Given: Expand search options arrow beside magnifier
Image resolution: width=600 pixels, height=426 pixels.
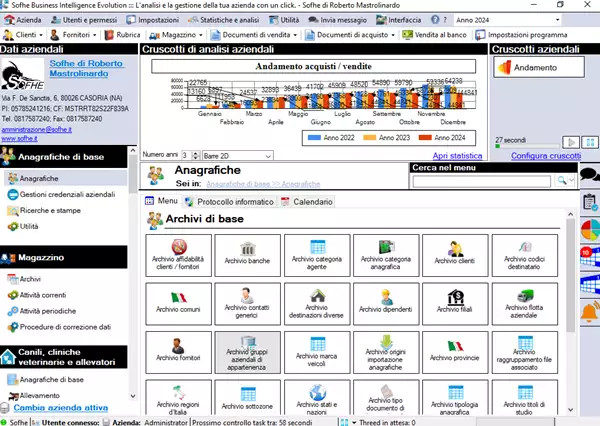Looking at the screenshot, I should point(572,180).
